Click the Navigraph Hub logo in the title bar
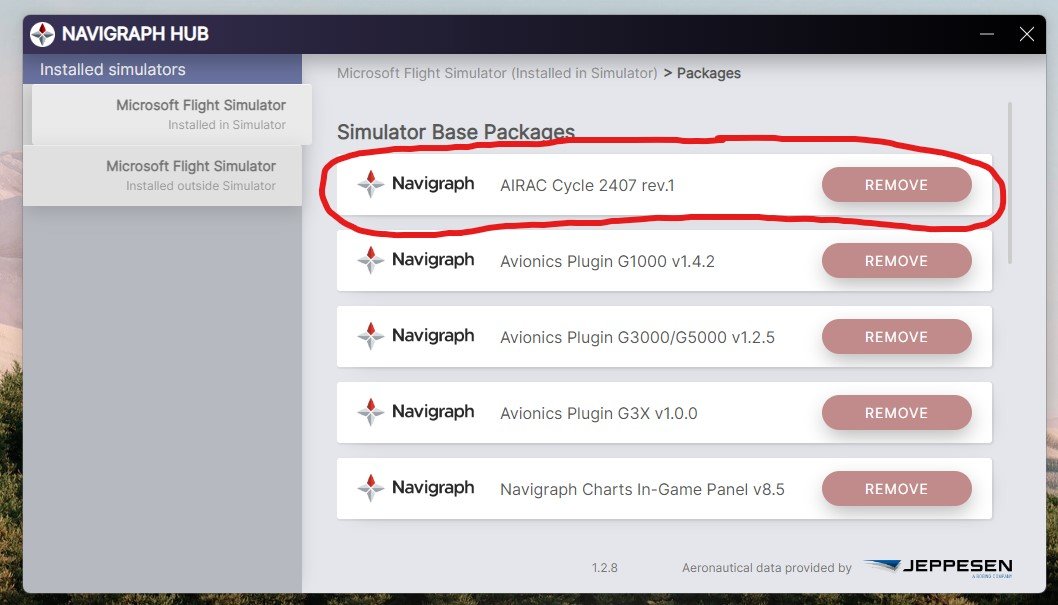Image resolution: width=1058 pixels, height=605 pixels. click(x=42, y=33)
